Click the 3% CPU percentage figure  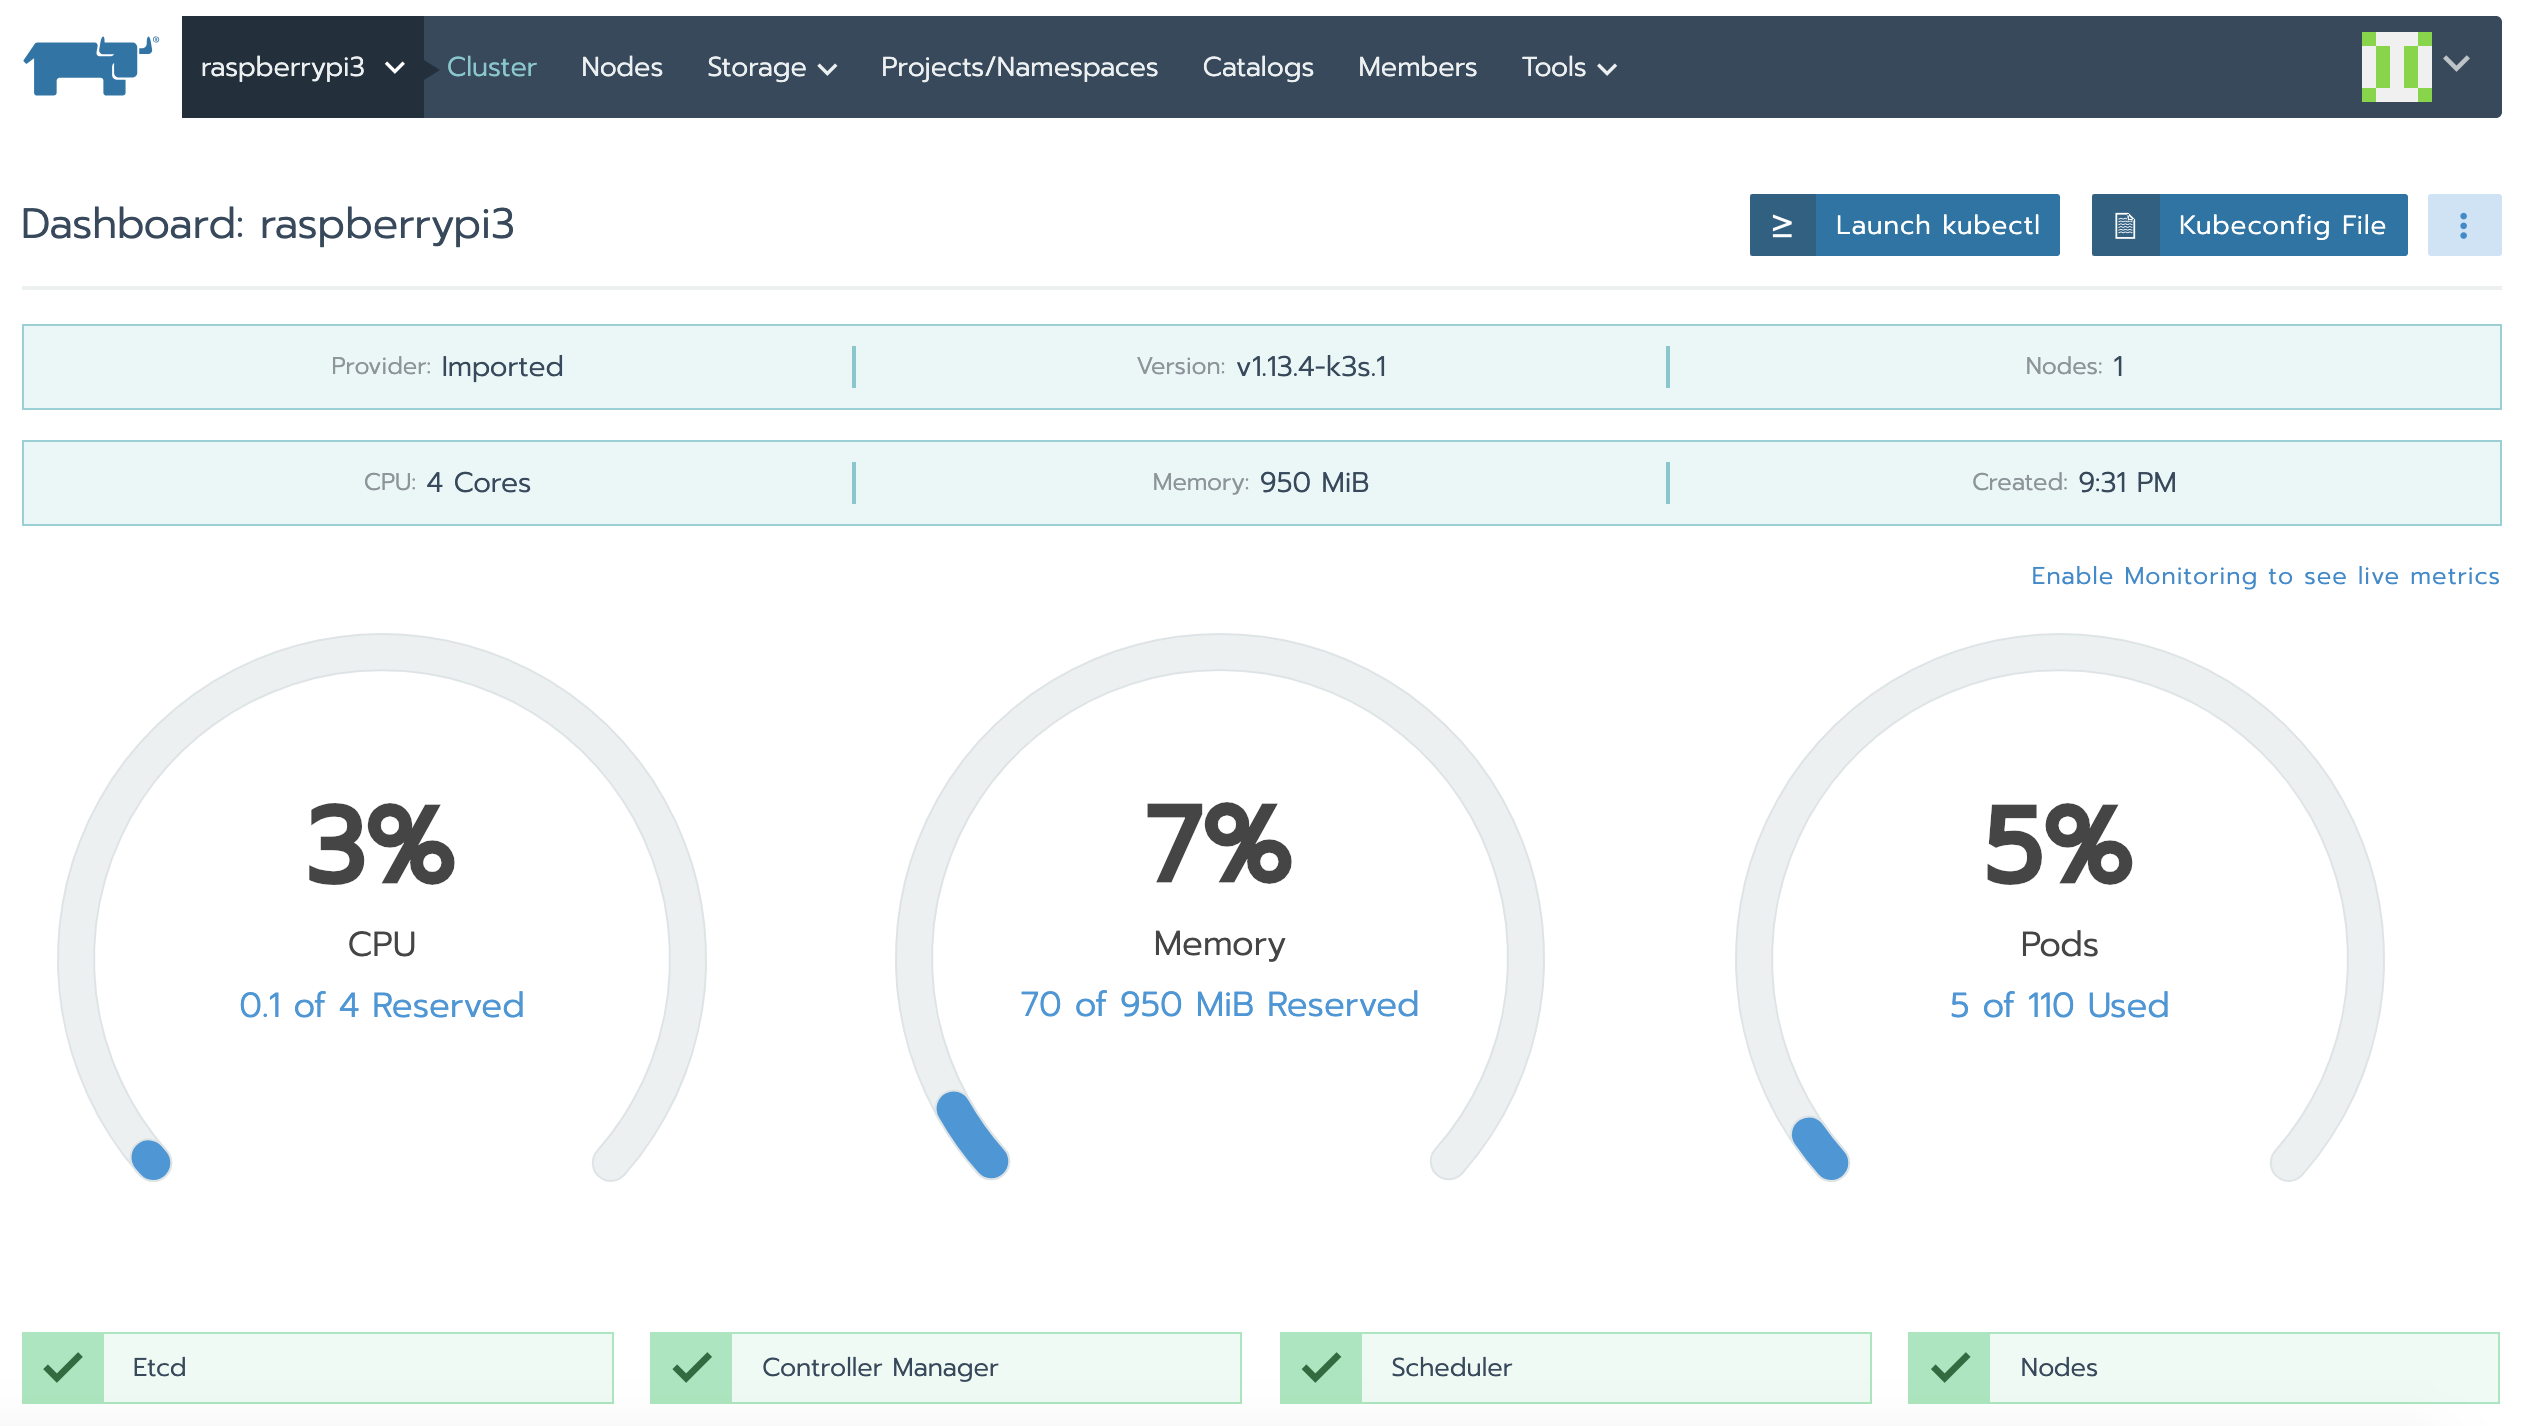point(381,845)
